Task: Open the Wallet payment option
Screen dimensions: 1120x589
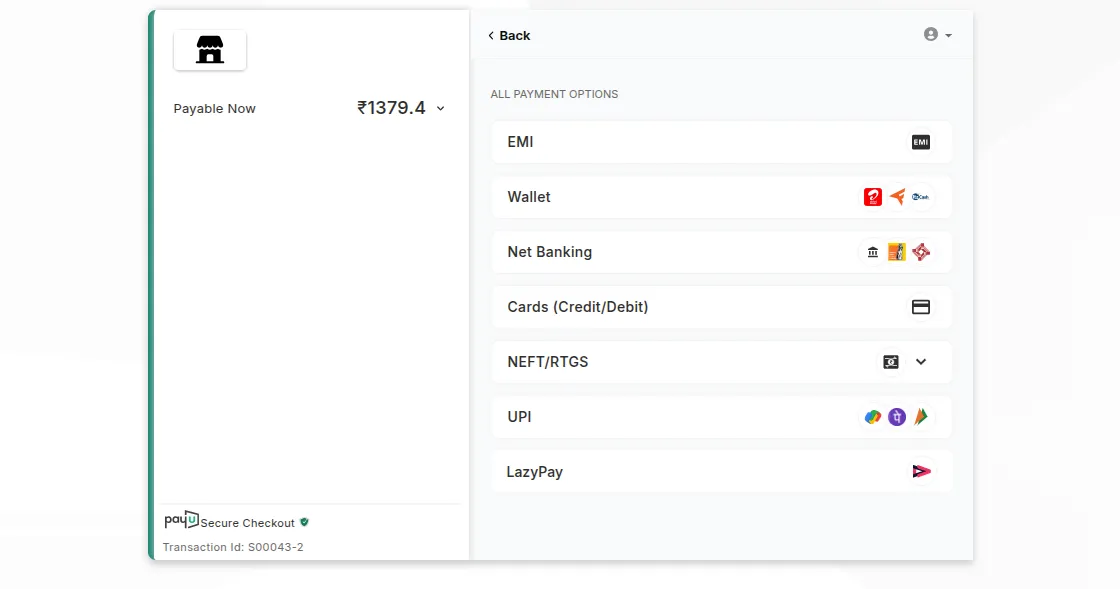Action: (x=650, y=197)
